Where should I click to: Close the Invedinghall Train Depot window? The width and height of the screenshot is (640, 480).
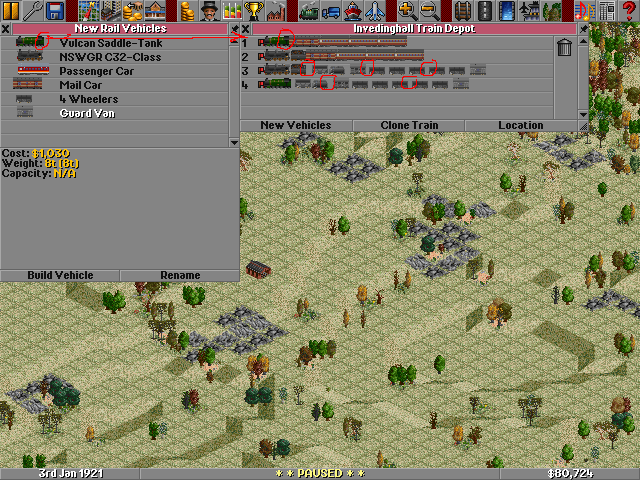pos(245,29)
